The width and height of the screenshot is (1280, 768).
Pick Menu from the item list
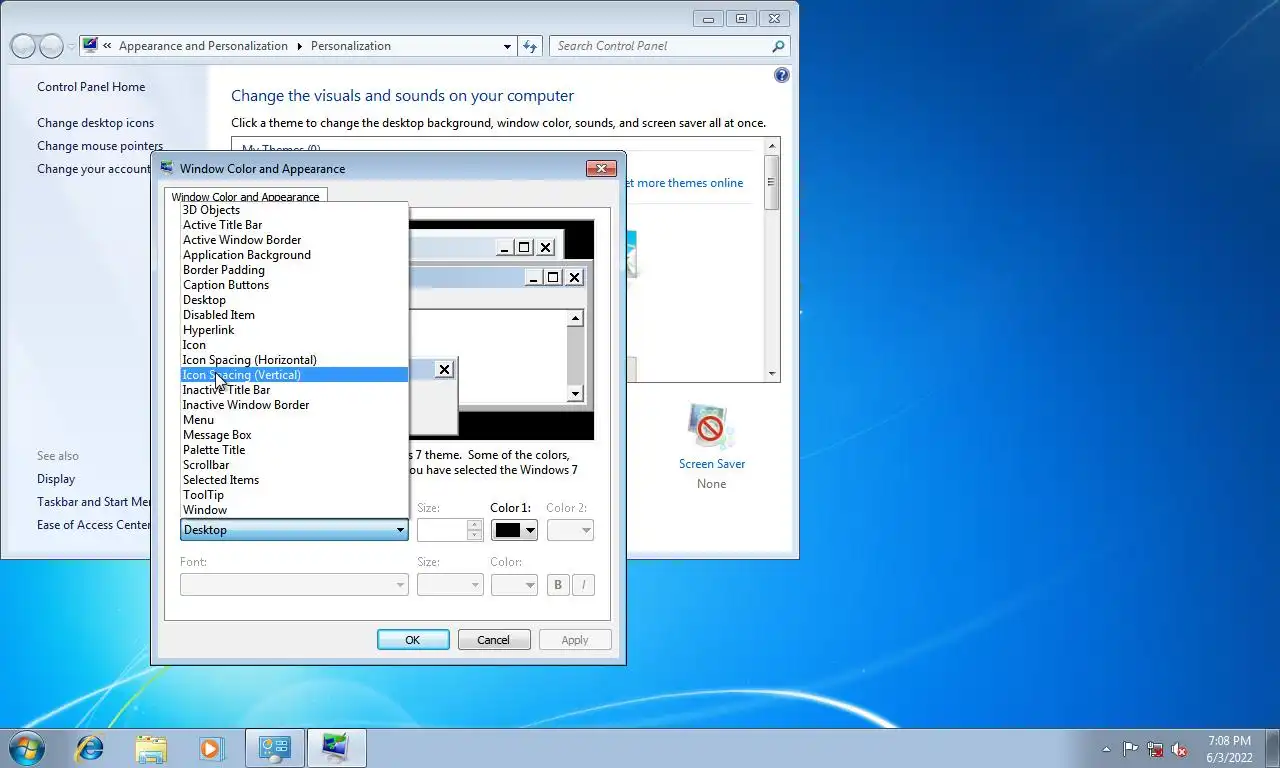click(294, 420)
